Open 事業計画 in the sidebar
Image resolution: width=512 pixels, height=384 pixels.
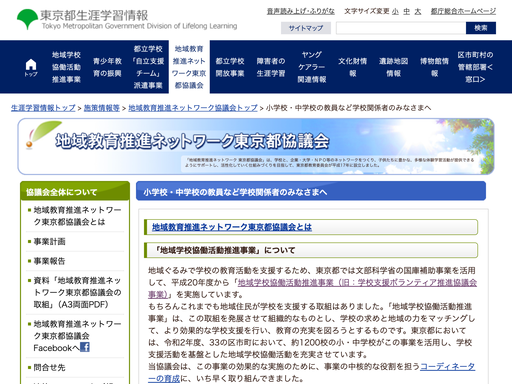tap(49, 241)
